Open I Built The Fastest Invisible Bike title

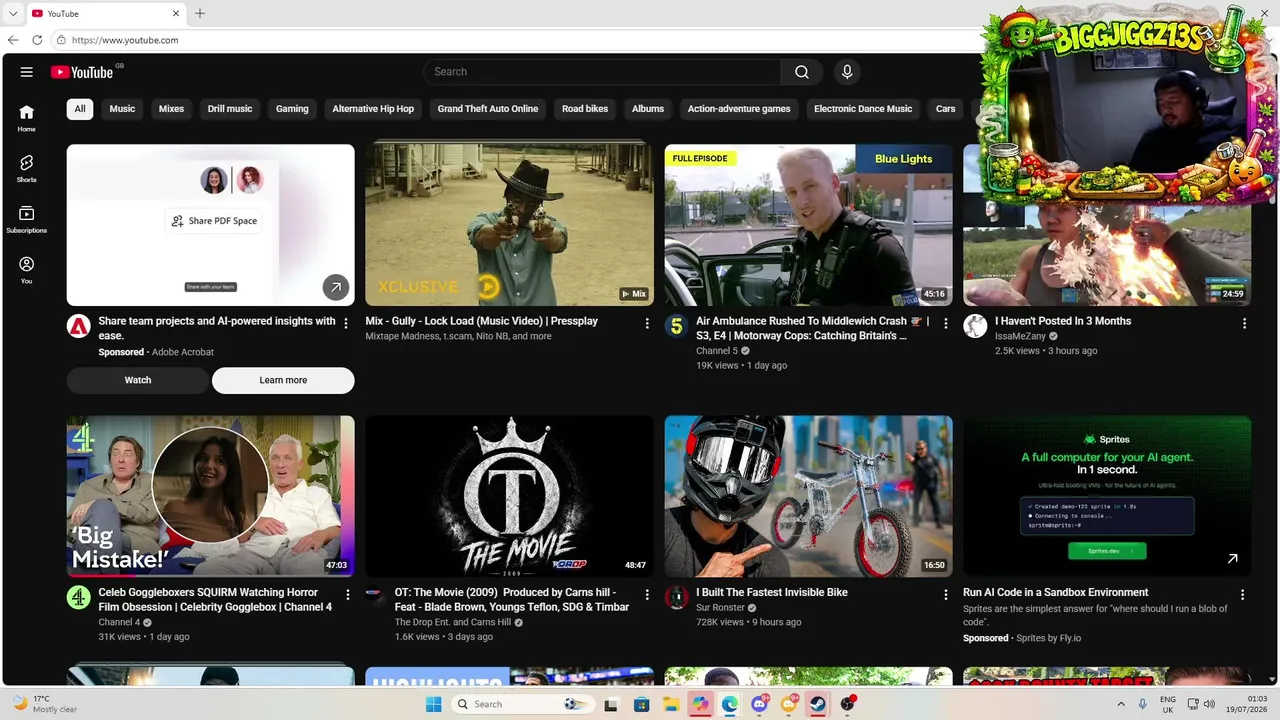[772, 592]
